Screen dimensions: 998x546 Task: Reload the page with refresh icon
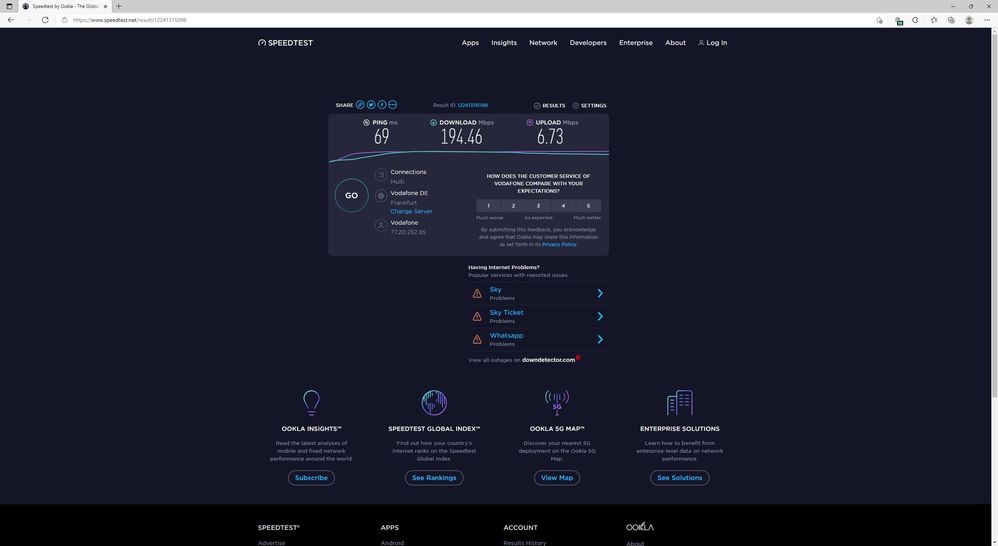[45, 20]
